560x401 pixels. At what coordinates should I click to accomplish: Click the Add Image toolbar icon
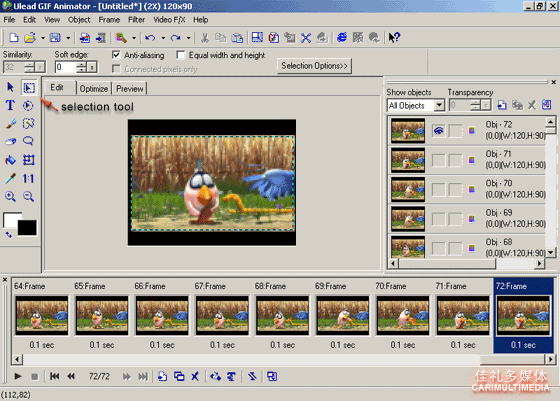85,38
